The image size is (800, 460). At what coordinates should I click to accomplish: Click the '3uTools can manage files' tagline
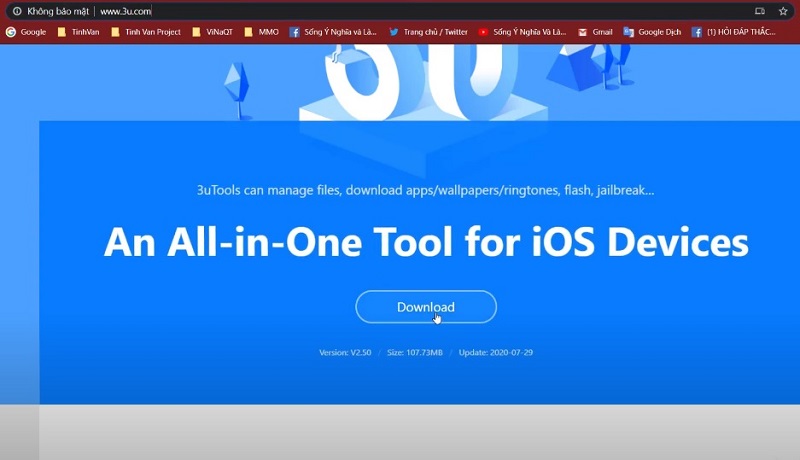426,190
